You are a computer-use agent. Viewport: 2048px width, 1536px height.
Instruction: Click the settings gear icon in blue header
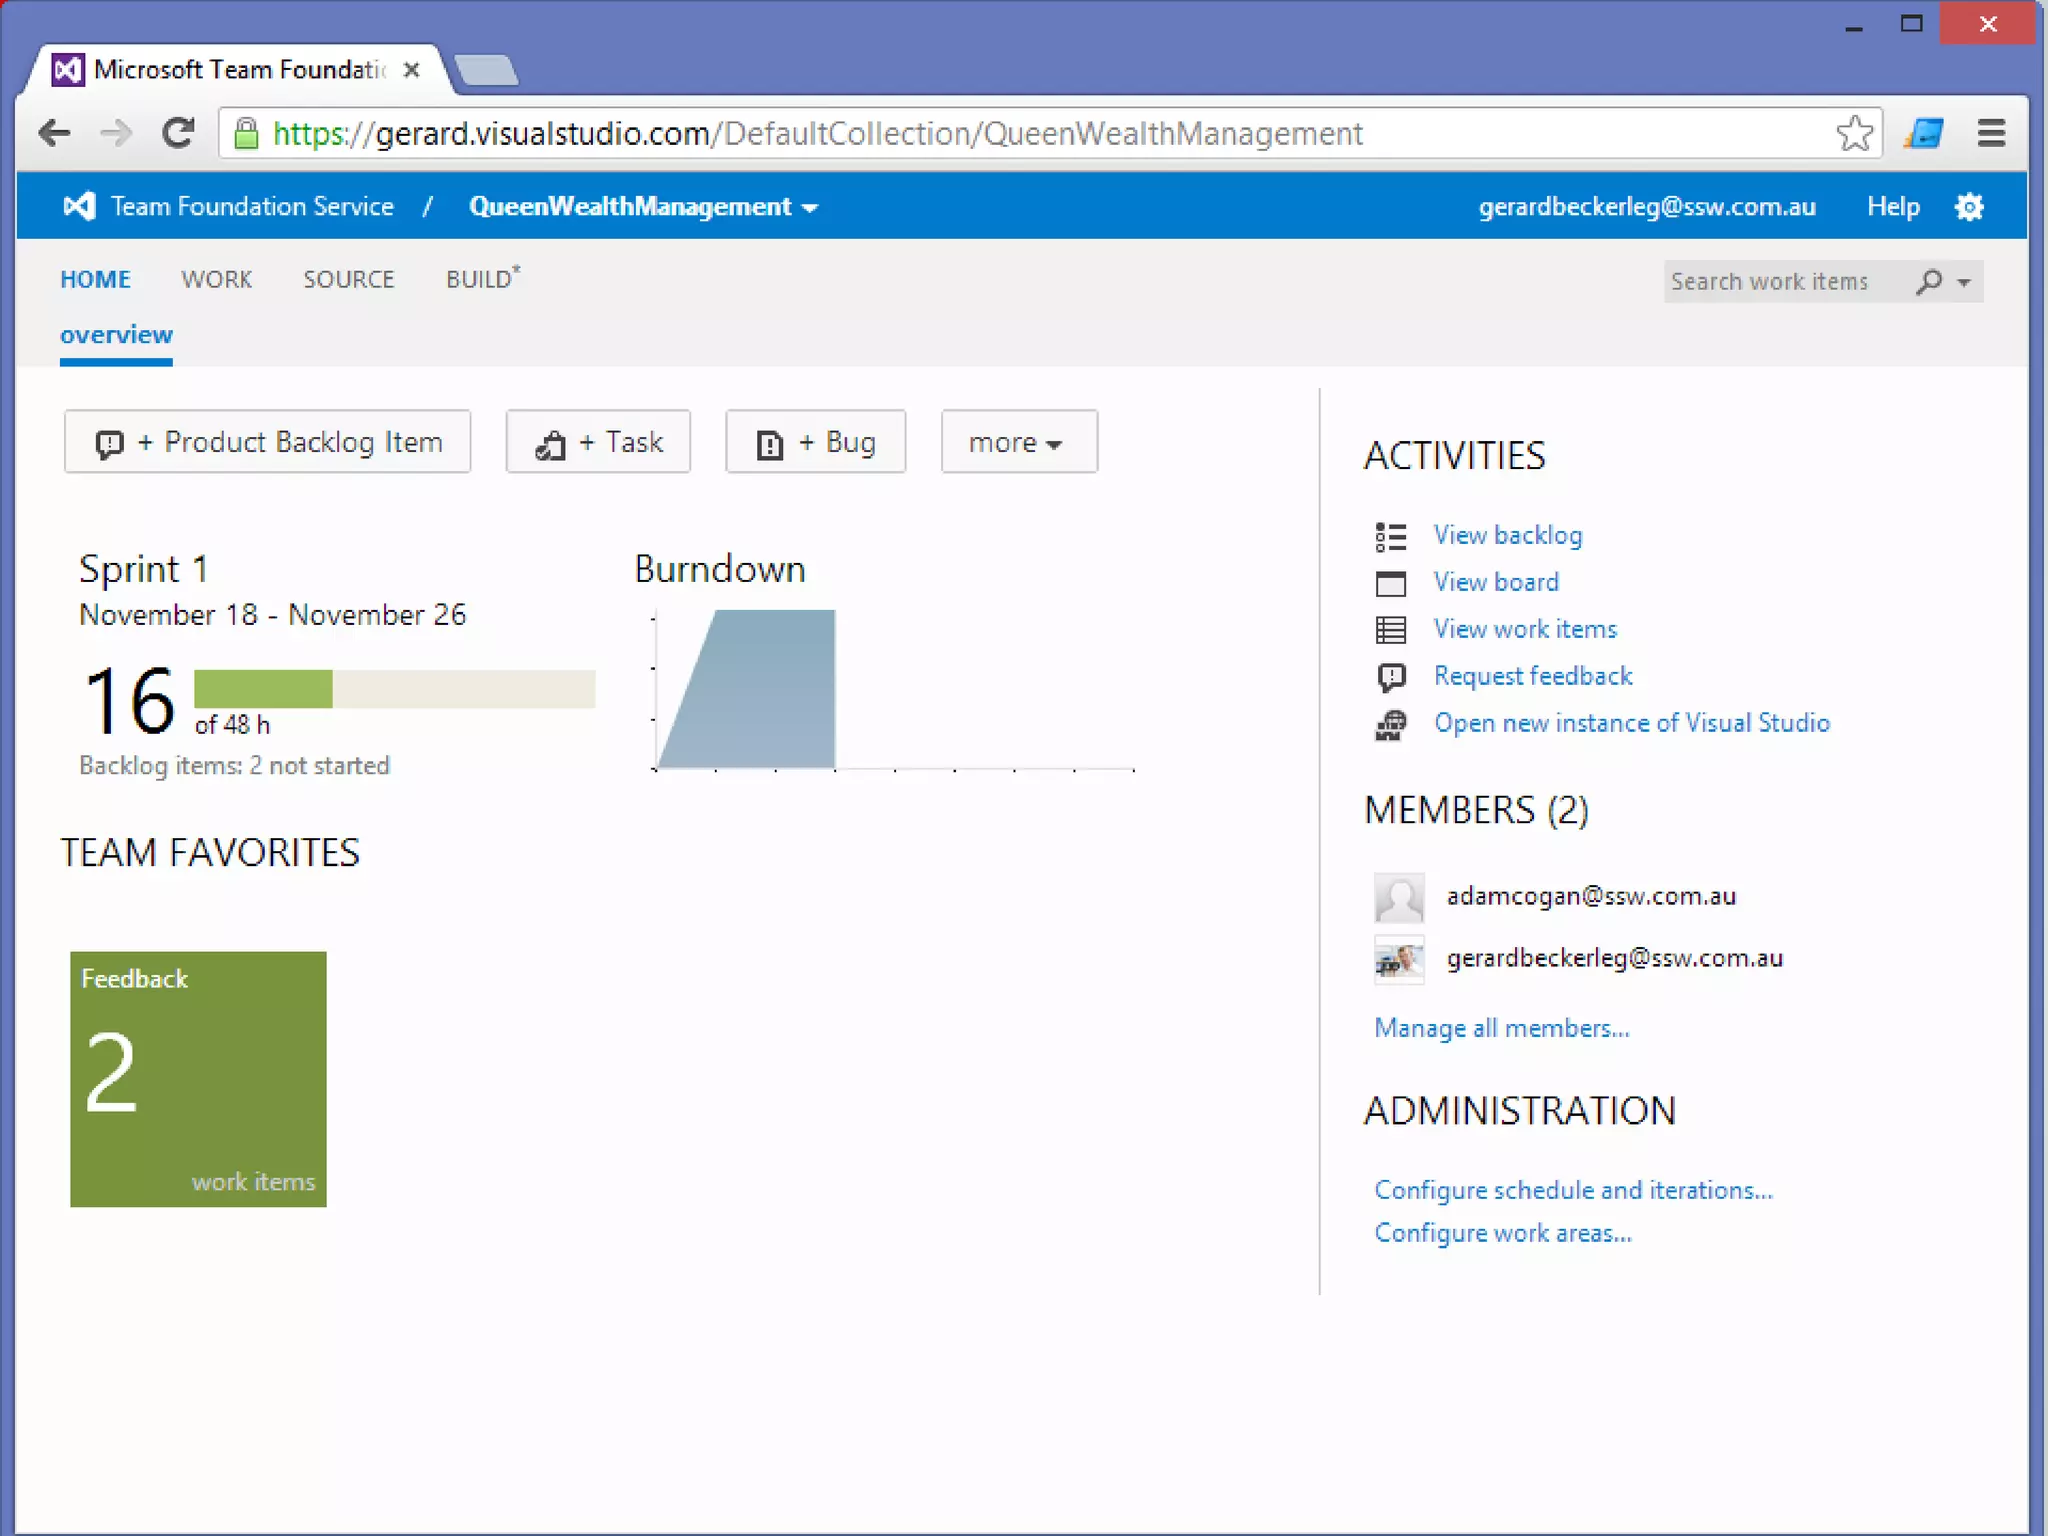(x=1969, y=207)
